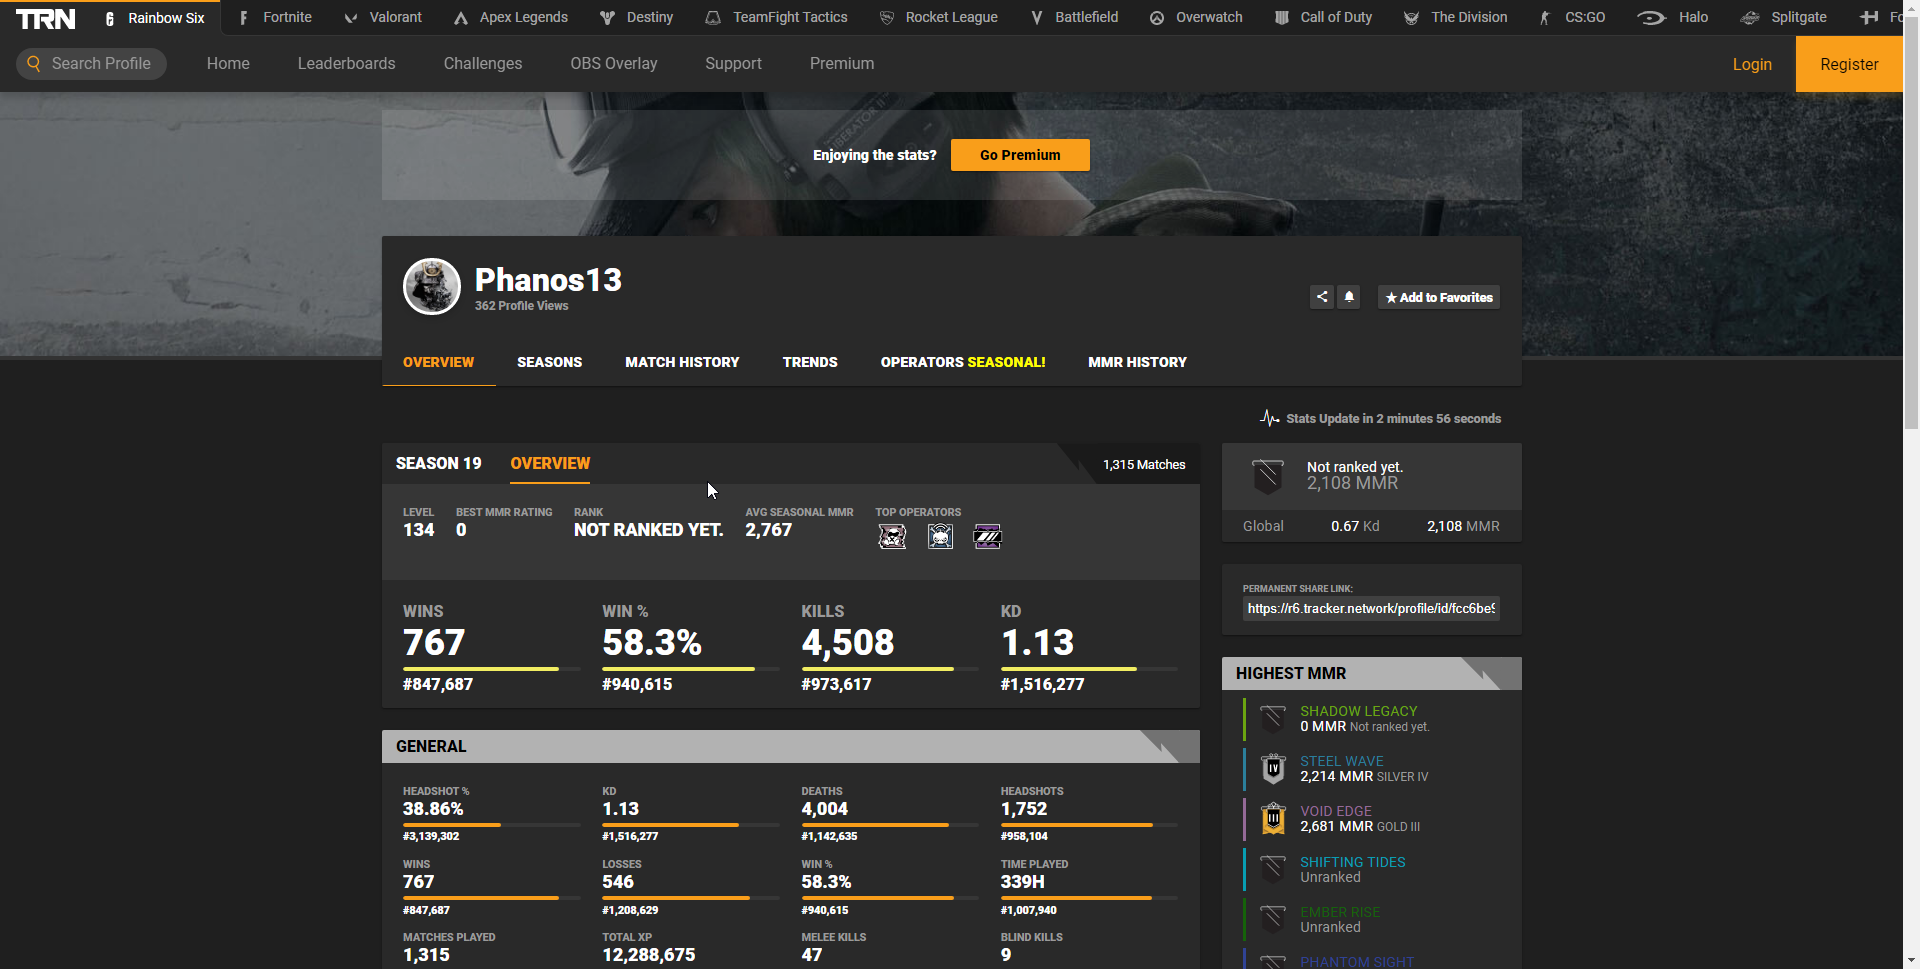The height and width of the screenshot is (969, 1920).
Task: Click the Void Edge Gold III rank badge
Action: click(1273, 819)
